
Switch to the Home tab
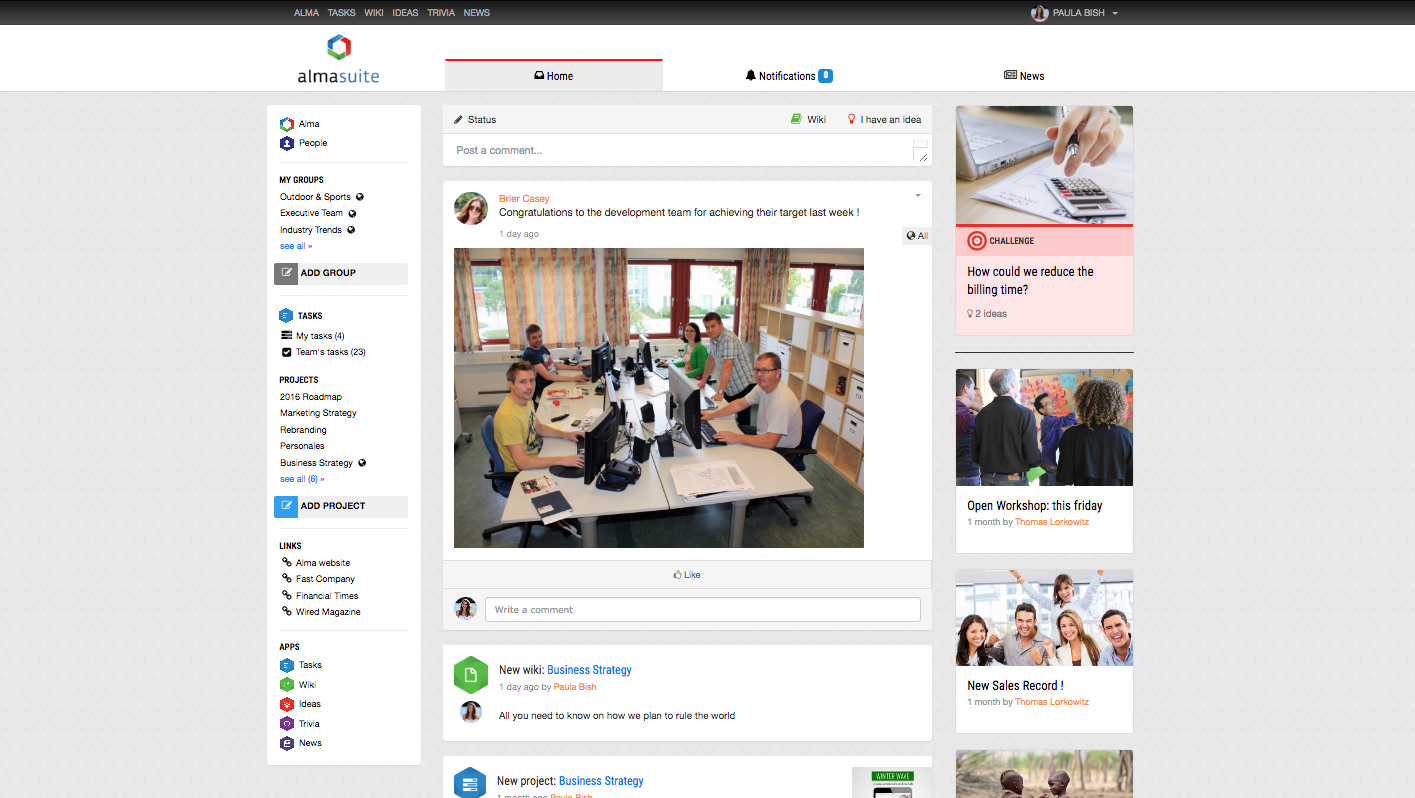pyautogui.click(x=554, y=76)
